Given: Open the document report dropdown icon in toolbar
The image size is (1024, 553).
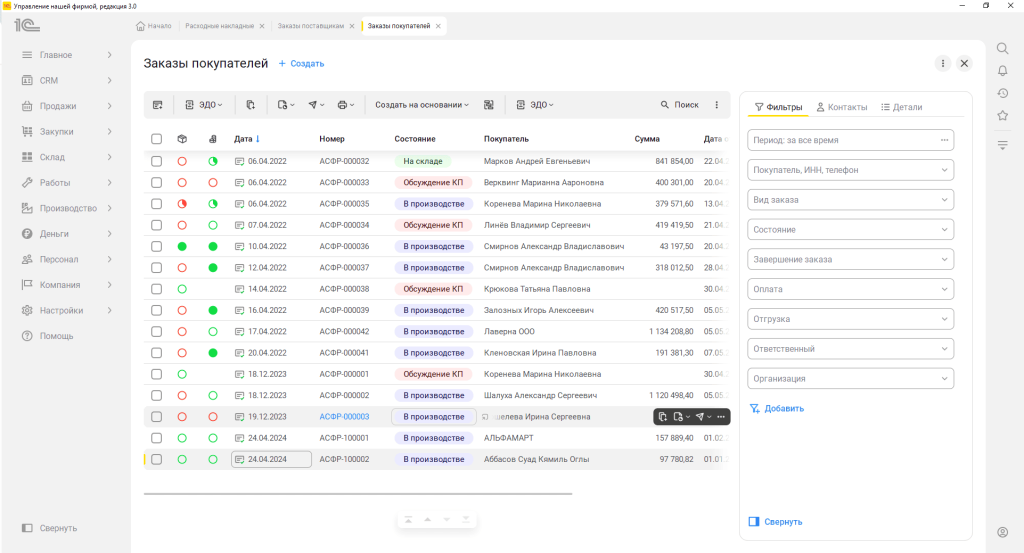Looking at the screenshot, I should point(286,104).
